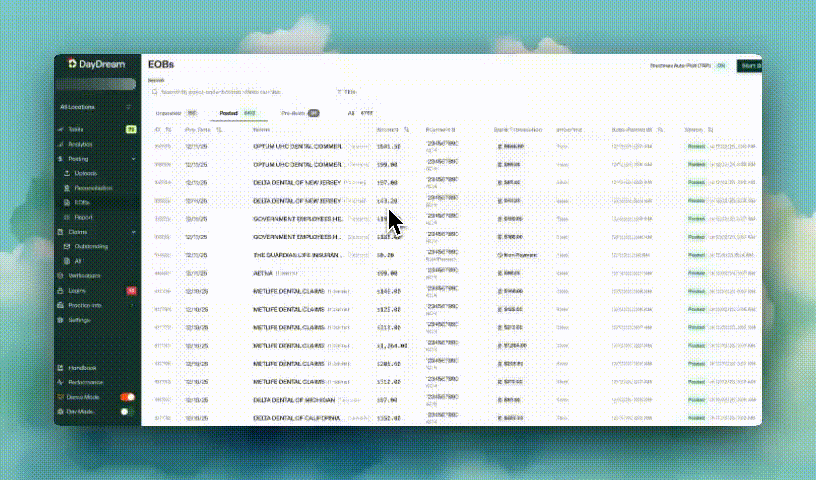Toggle the Auto-Post ON indicator
The height and width of the screenshot is (480, 816).
tap(721, 66)
